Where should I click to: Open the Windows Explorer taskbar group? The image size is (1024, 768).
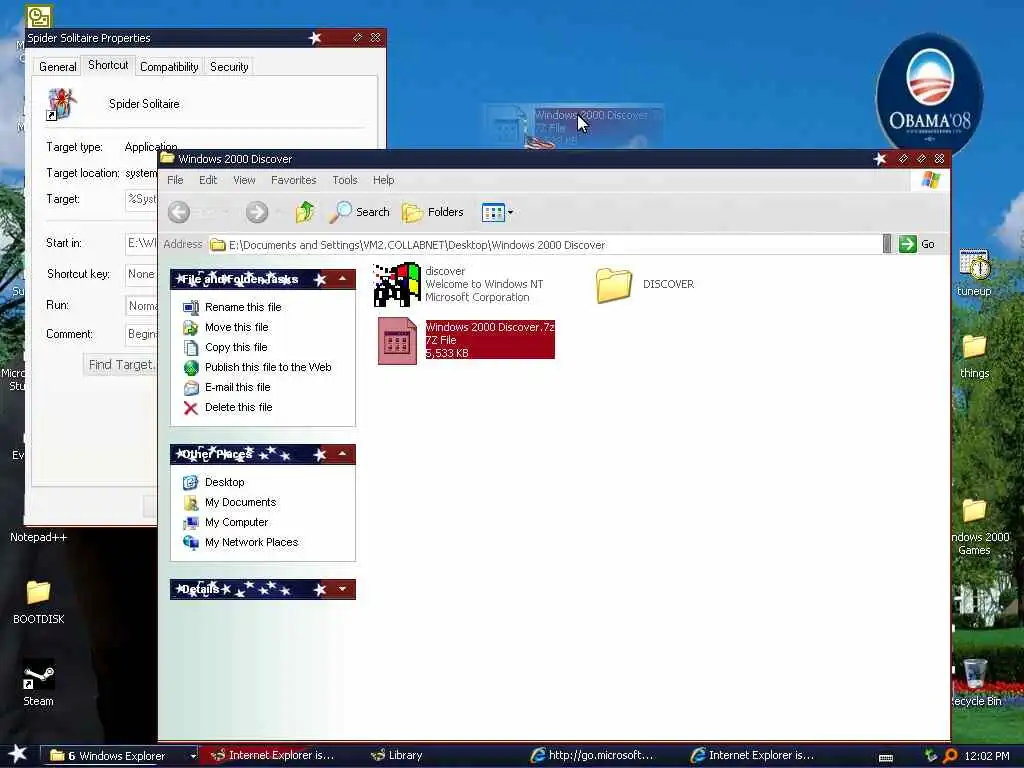120,756
